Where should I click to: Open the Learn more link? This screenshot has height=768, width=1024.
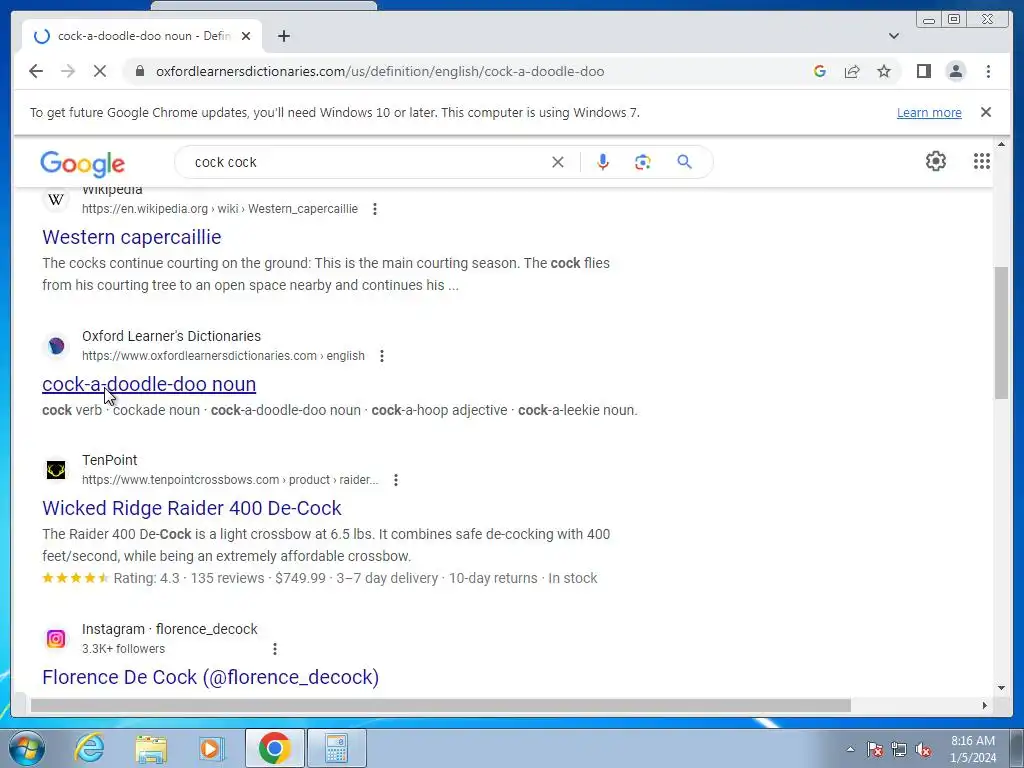click(x=929, y=112)
